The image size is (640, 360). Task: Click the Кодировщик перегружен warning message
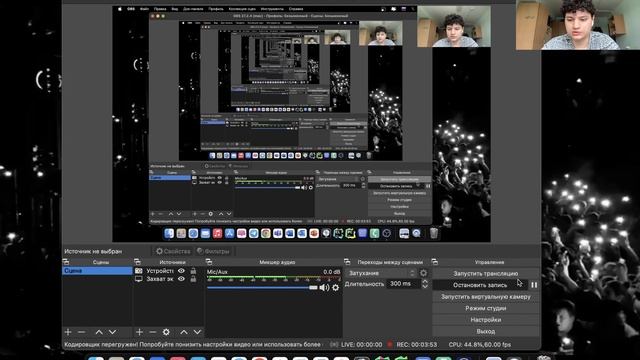(192, 344)
